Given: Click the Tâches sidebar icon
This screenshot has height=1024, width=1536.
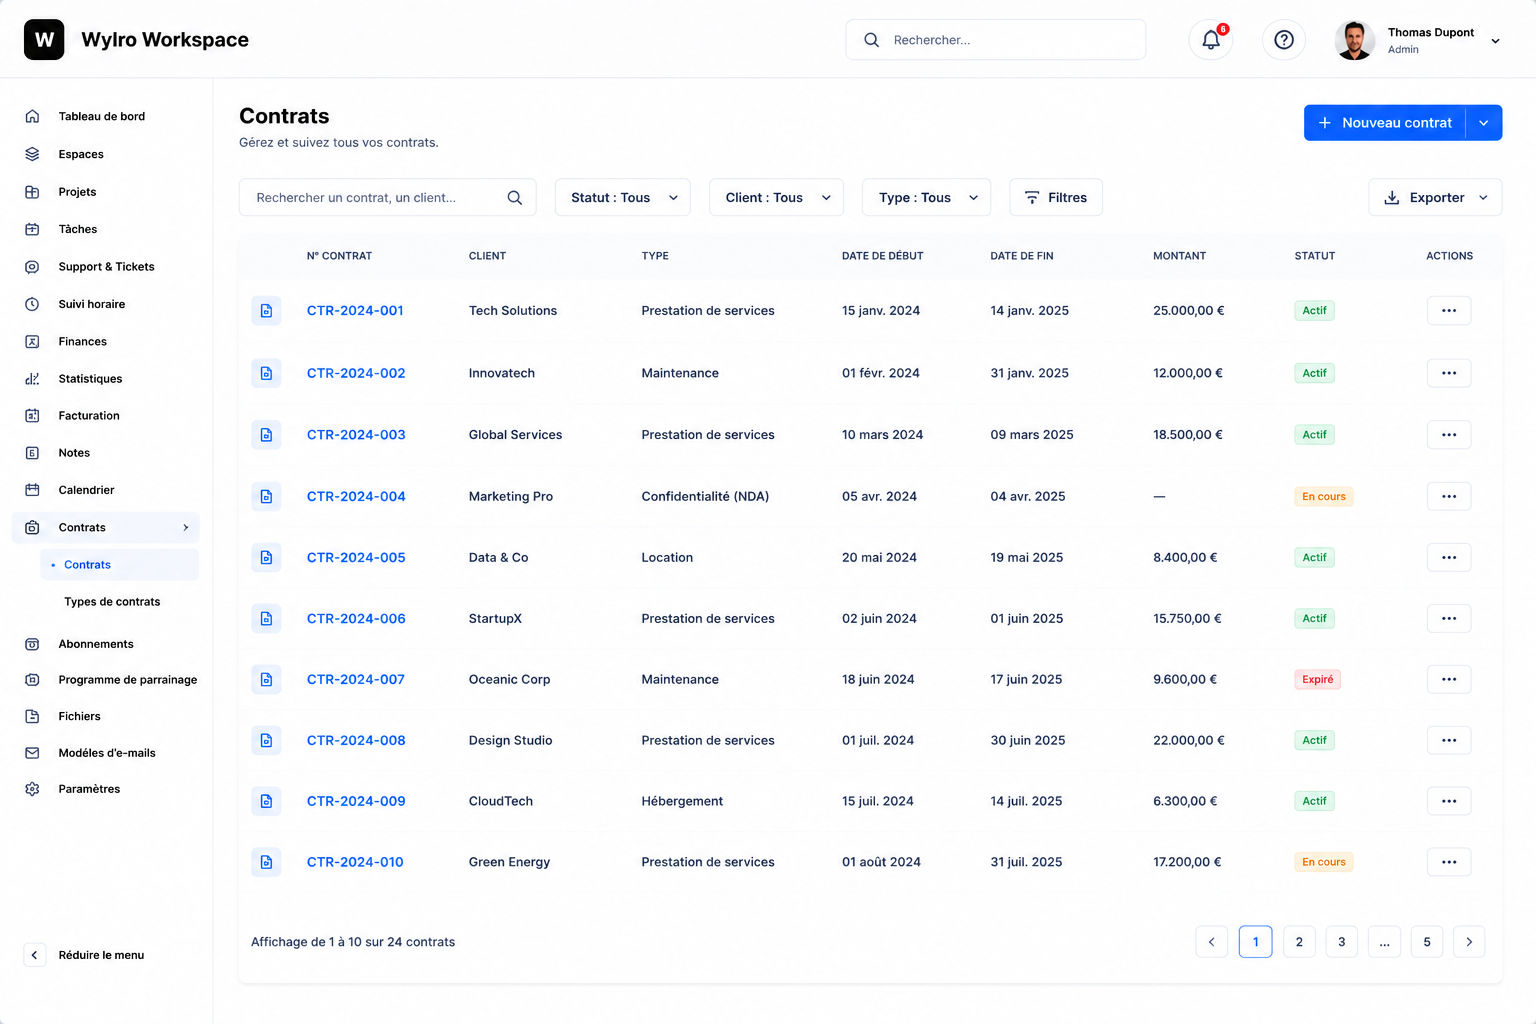Looking at the screenshot, I should click(32, 229).
